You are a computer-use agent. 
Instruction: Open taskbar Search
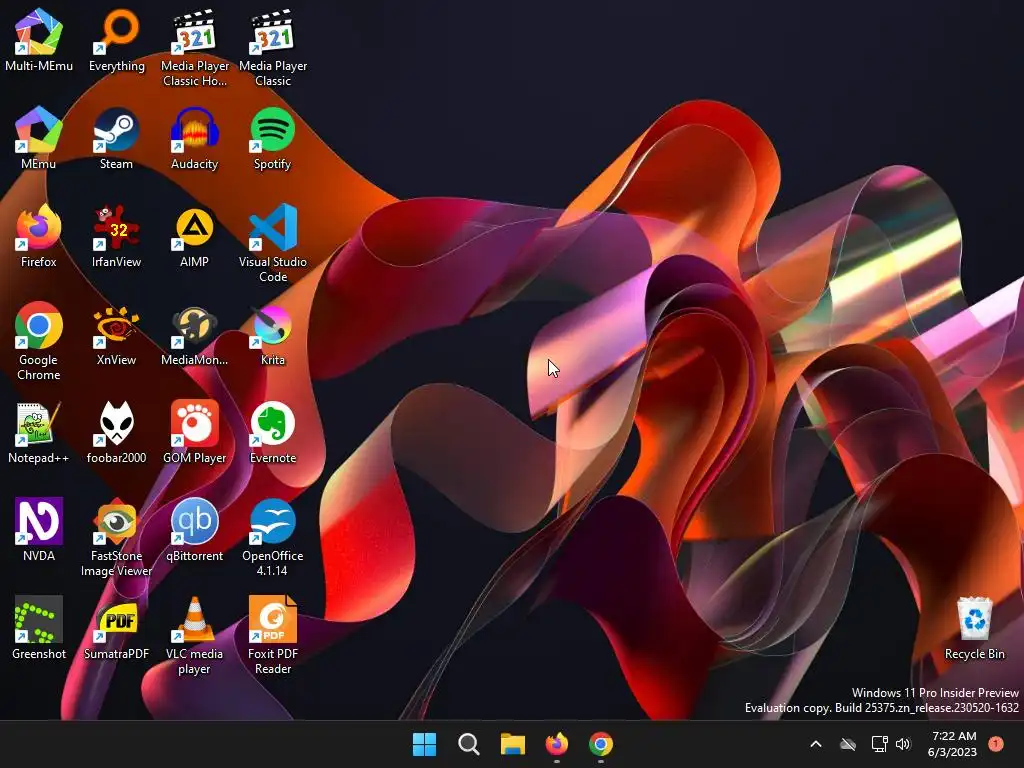click(469, 744)
